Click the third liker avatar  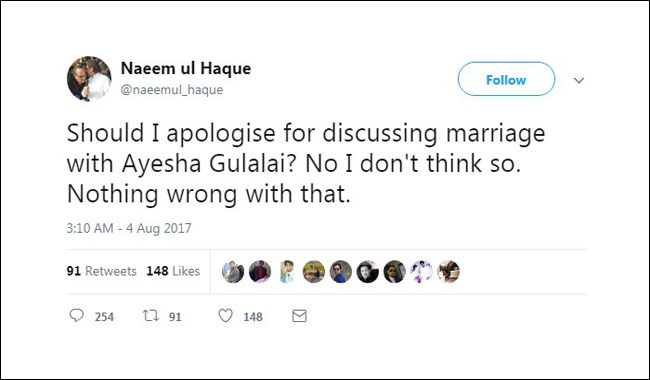pos(287,272)
